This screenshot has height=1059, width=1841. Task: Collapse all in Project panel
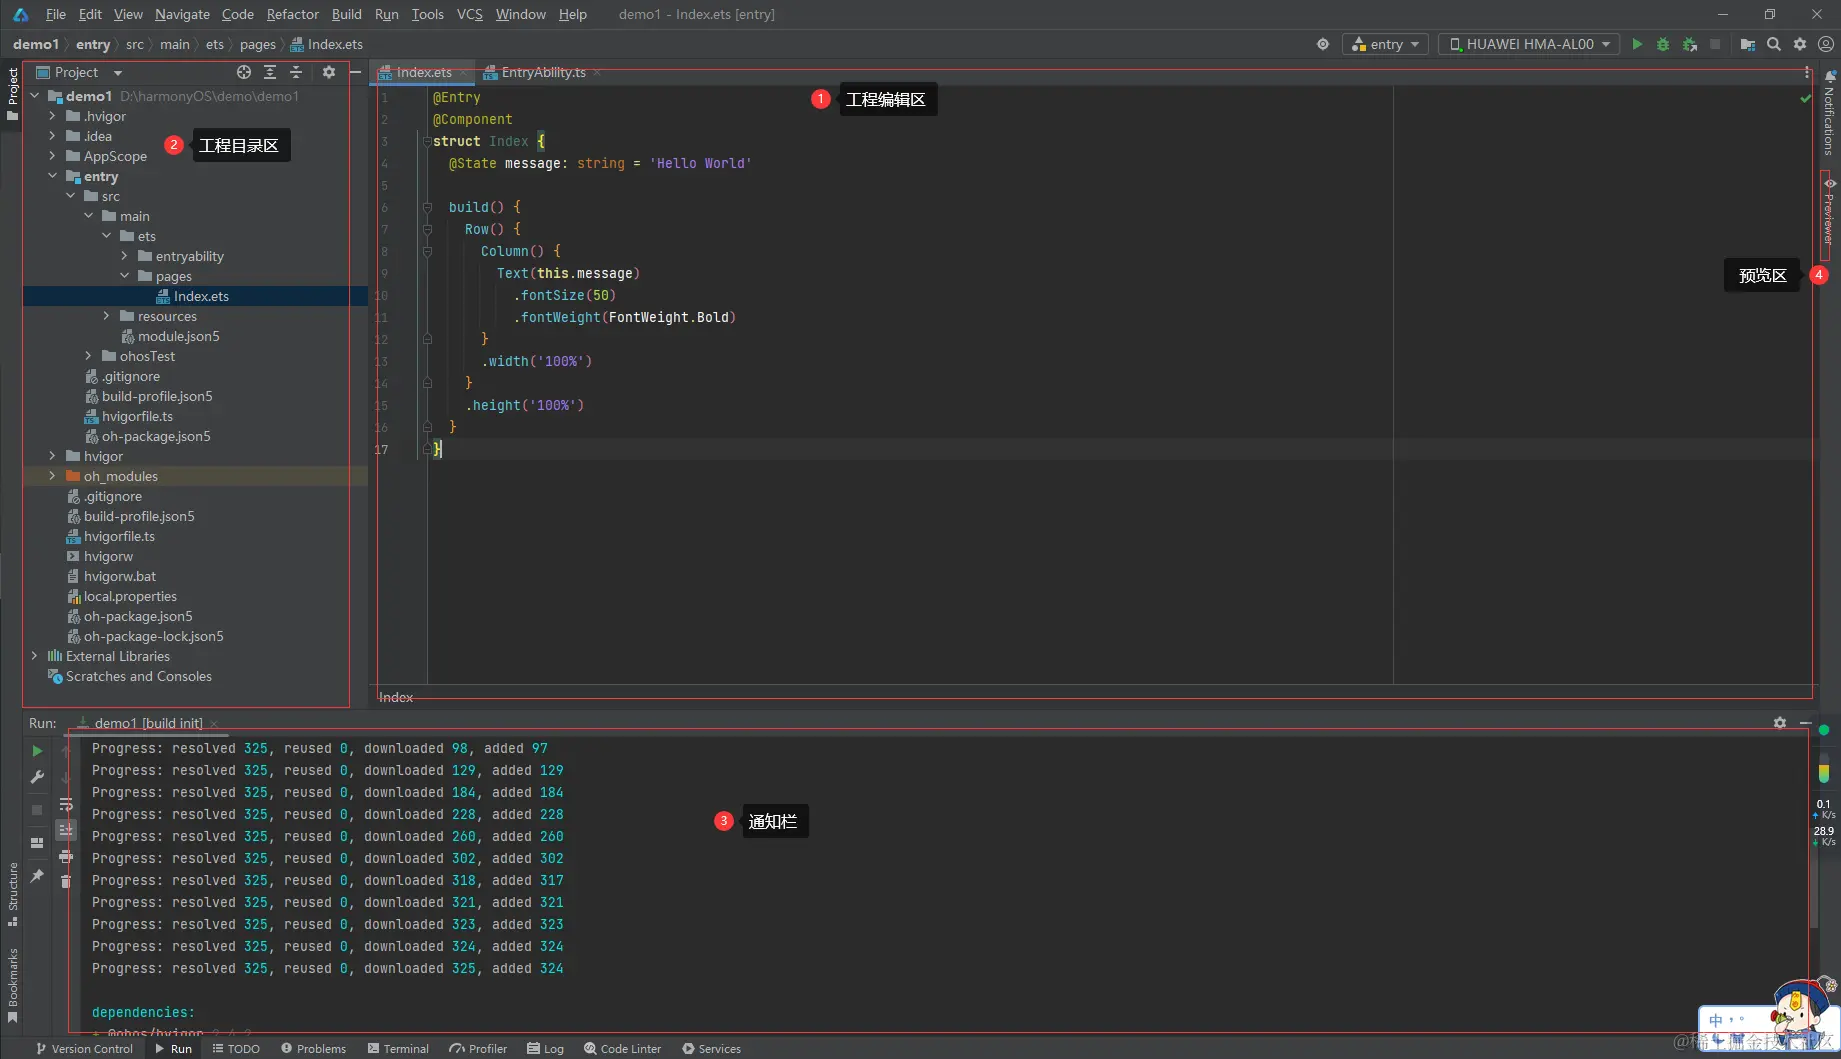296,72
